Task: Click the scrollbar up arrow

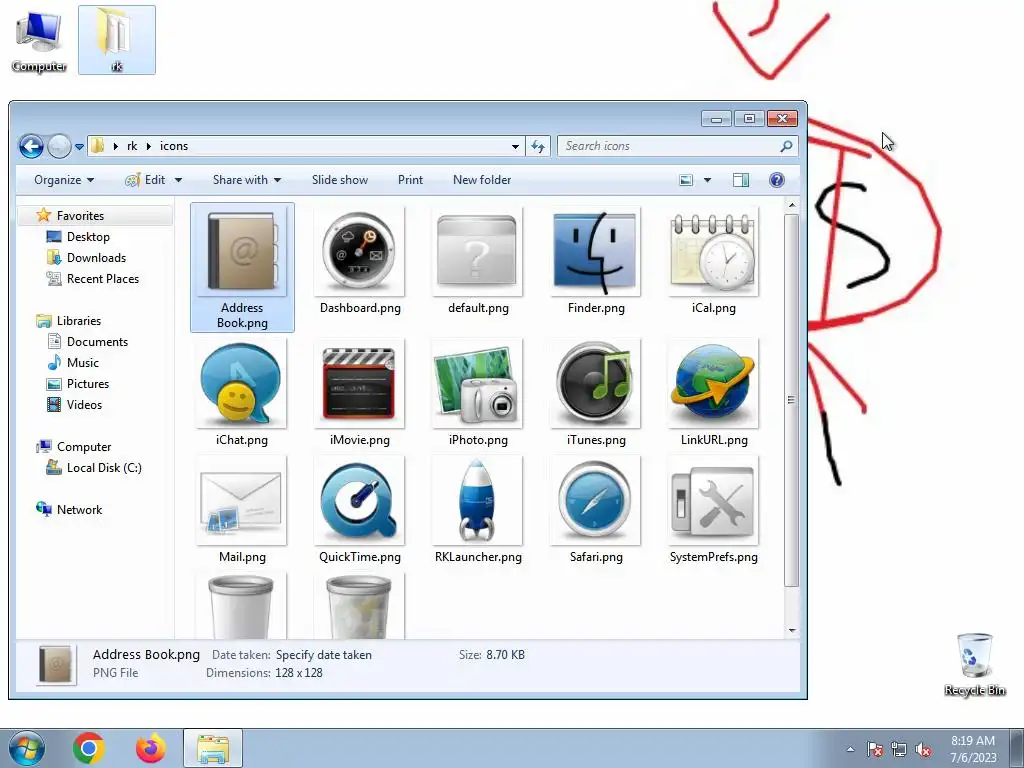Action: 792,206
